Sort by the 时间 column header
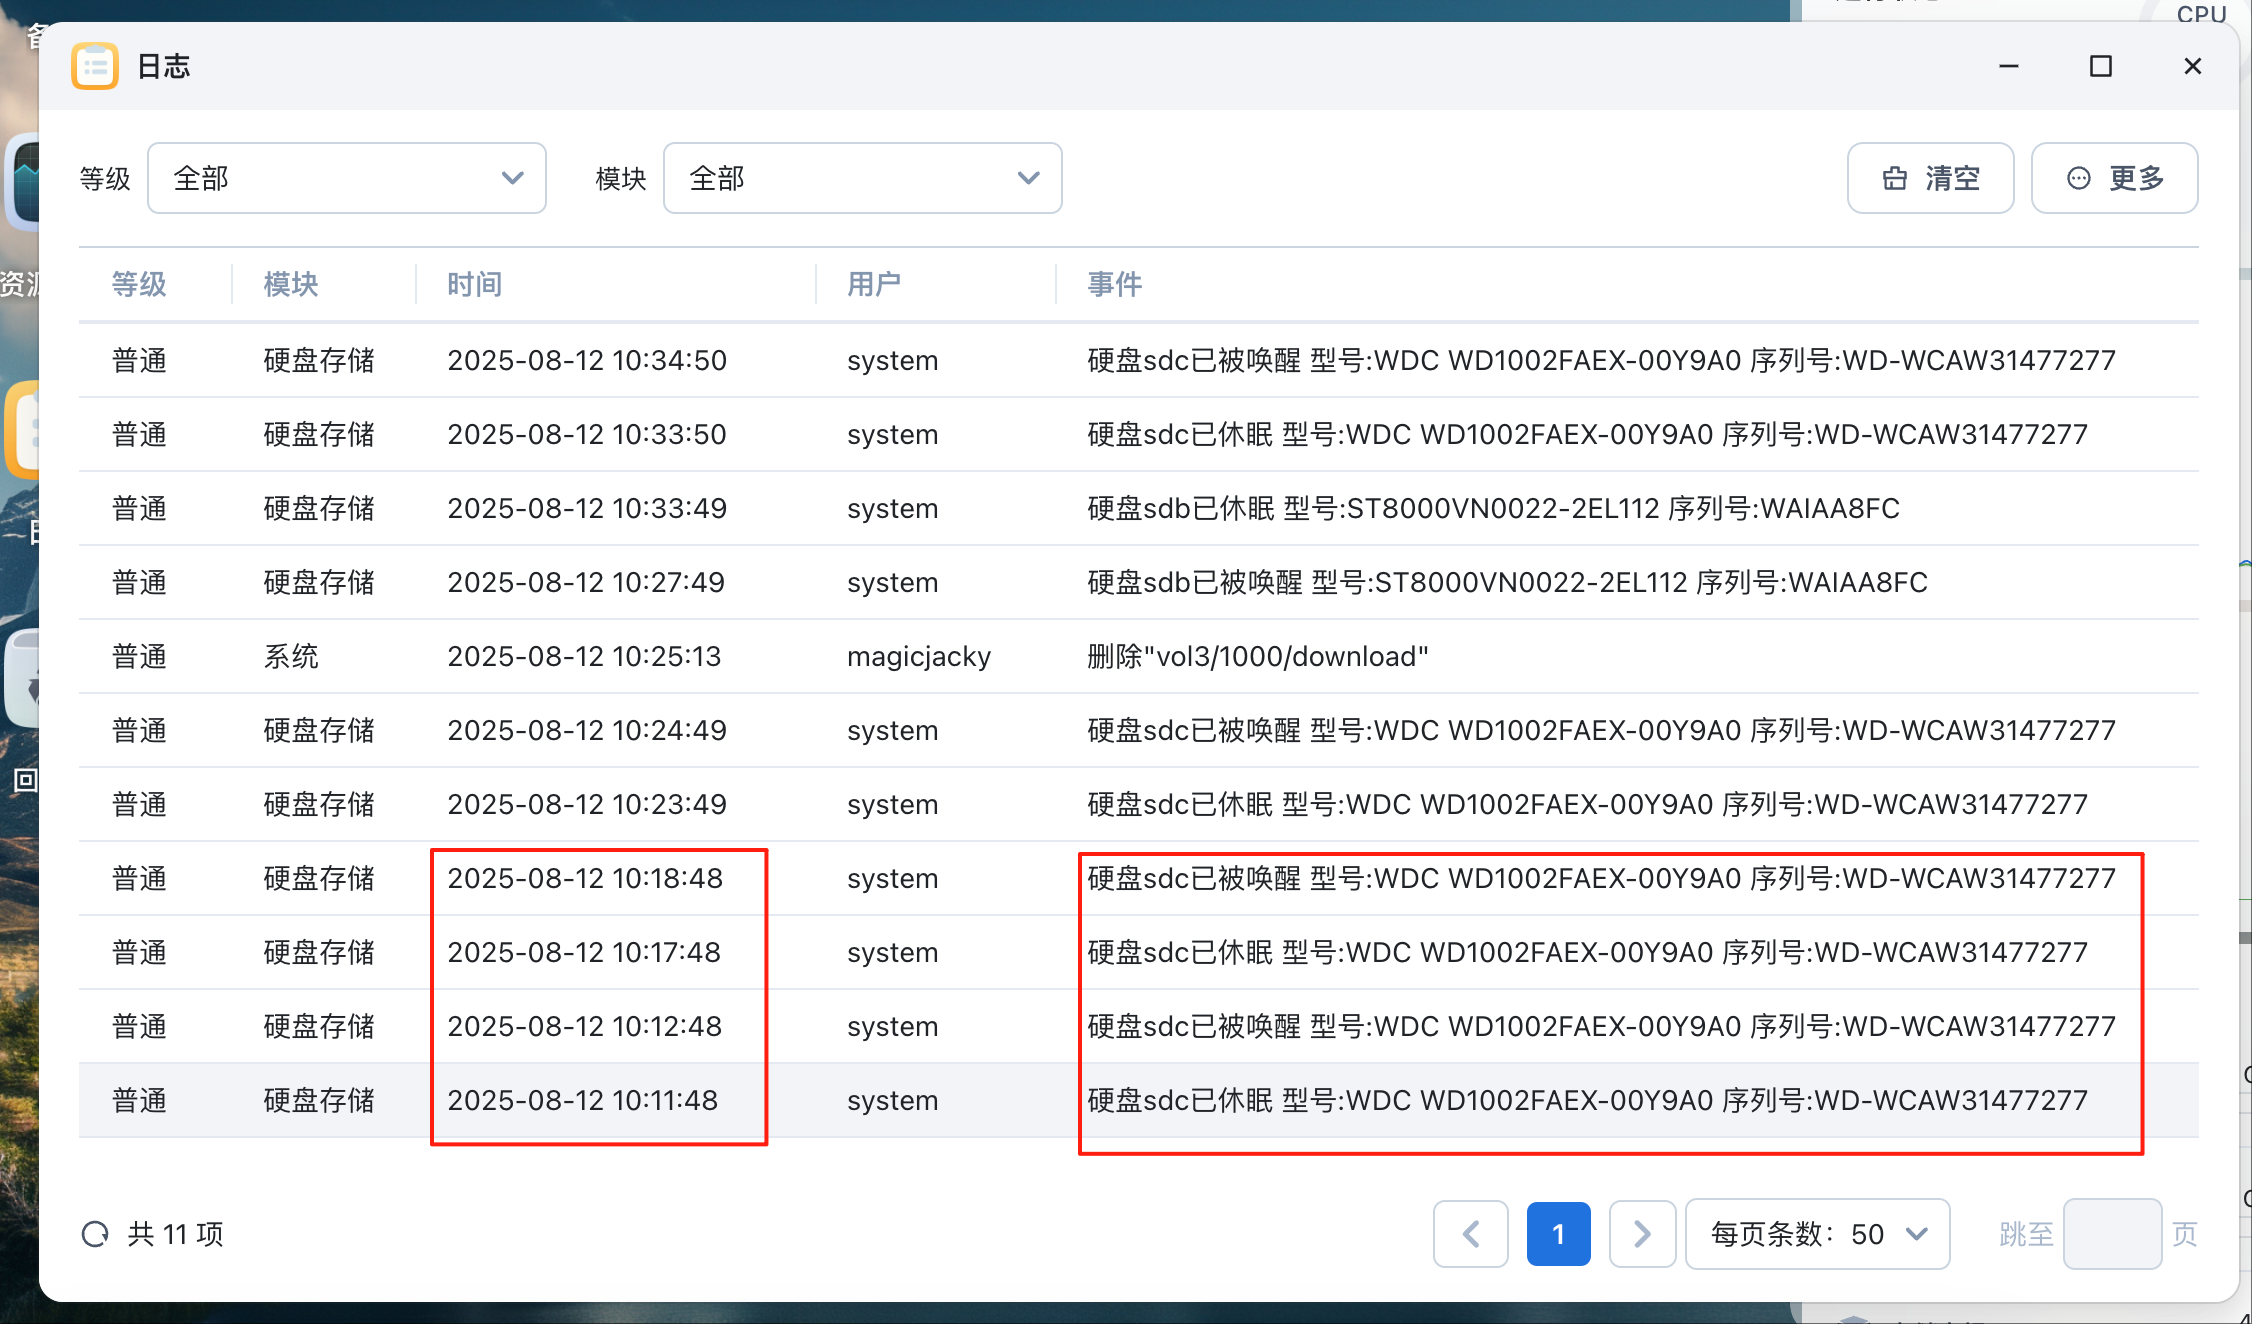This screenshot has height=1324, width=2252. (x=474, y=285)
